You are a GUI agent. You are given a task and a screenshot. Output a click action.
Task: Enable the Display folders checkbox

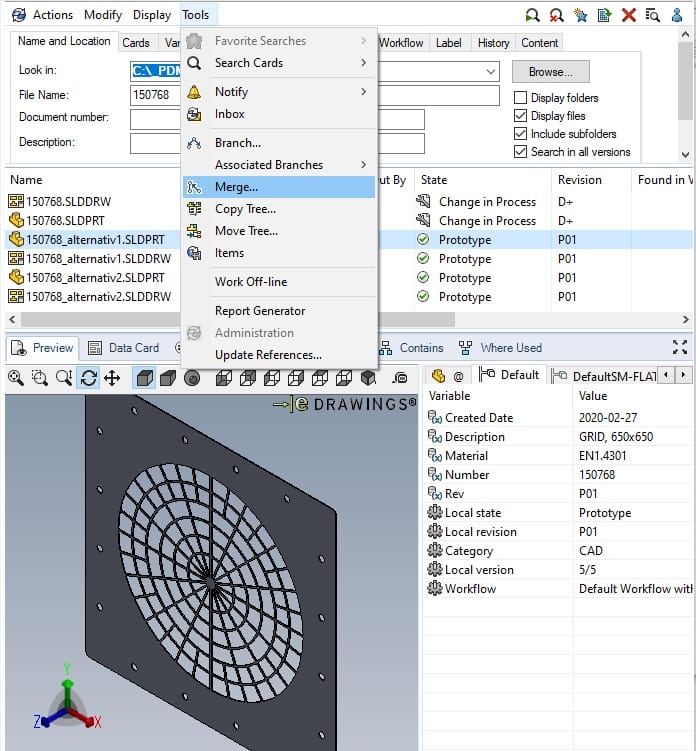click(520, 98)
